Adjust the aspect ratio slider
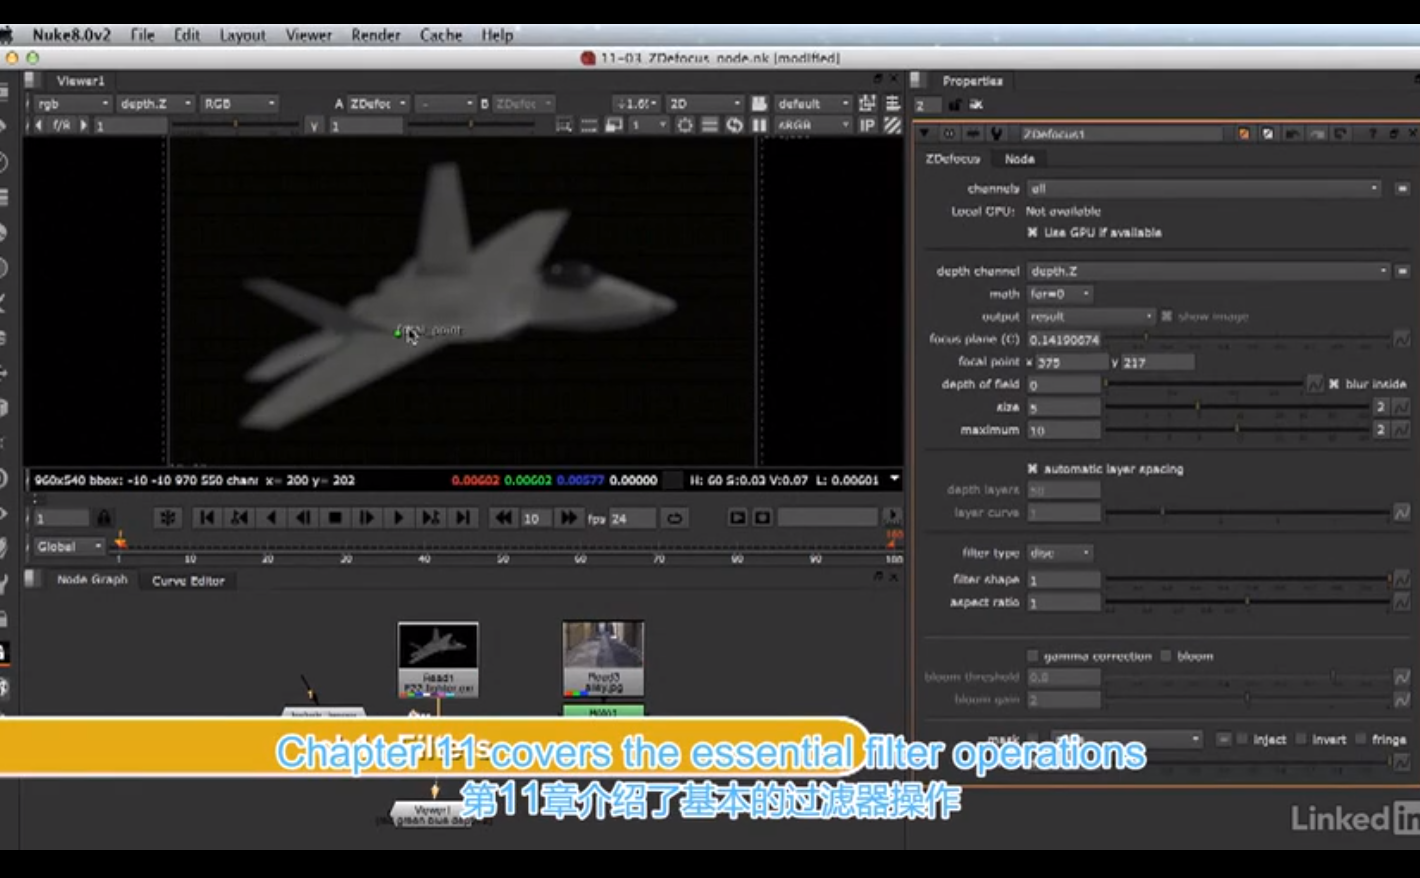This screenshot has width=1420, height=878. pos(1247,602)
